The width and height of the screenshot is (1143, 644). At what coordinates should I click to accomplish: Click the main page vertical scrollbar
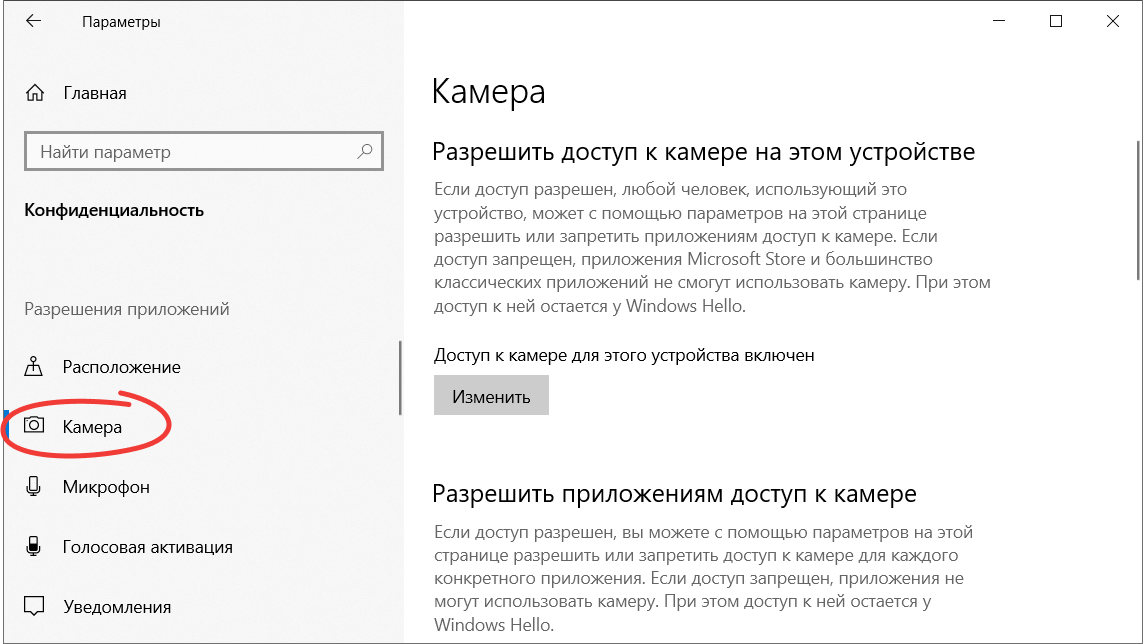pyautogui.click(x=1136, y=210)
